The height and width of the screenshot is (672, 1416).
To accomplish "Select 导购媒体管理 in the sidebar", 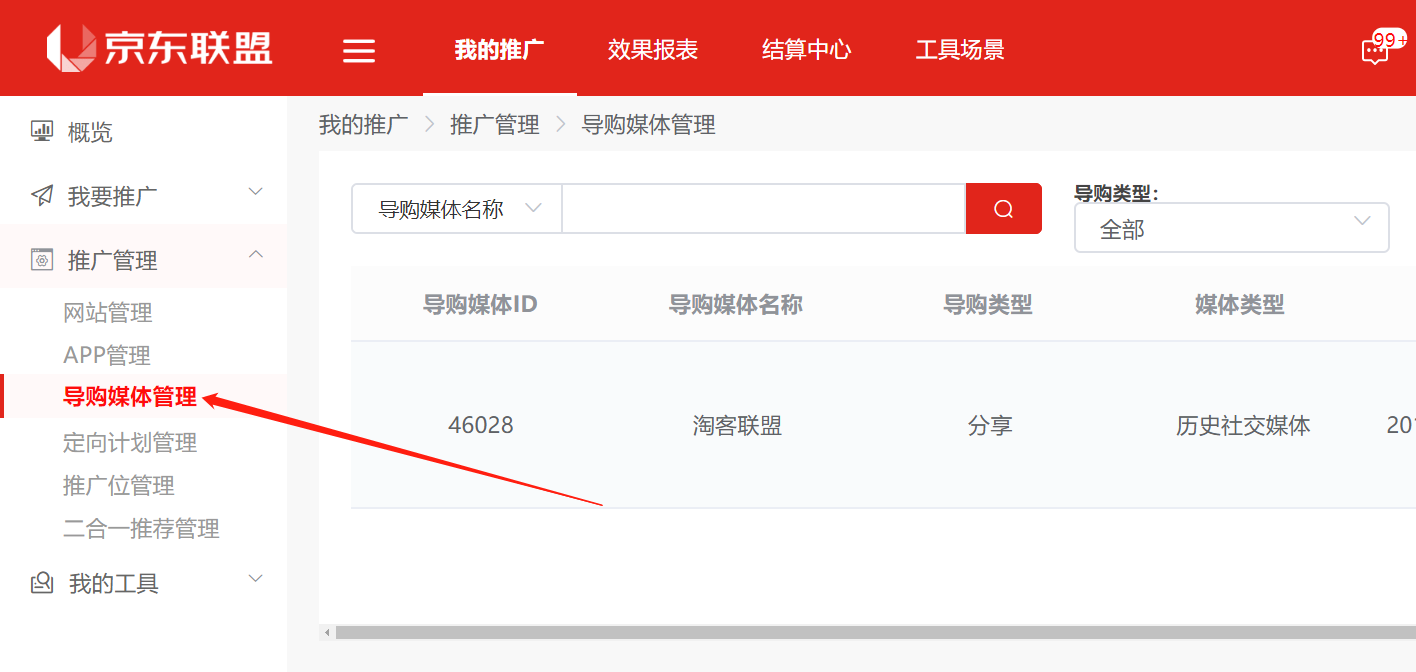I will 130,397.
